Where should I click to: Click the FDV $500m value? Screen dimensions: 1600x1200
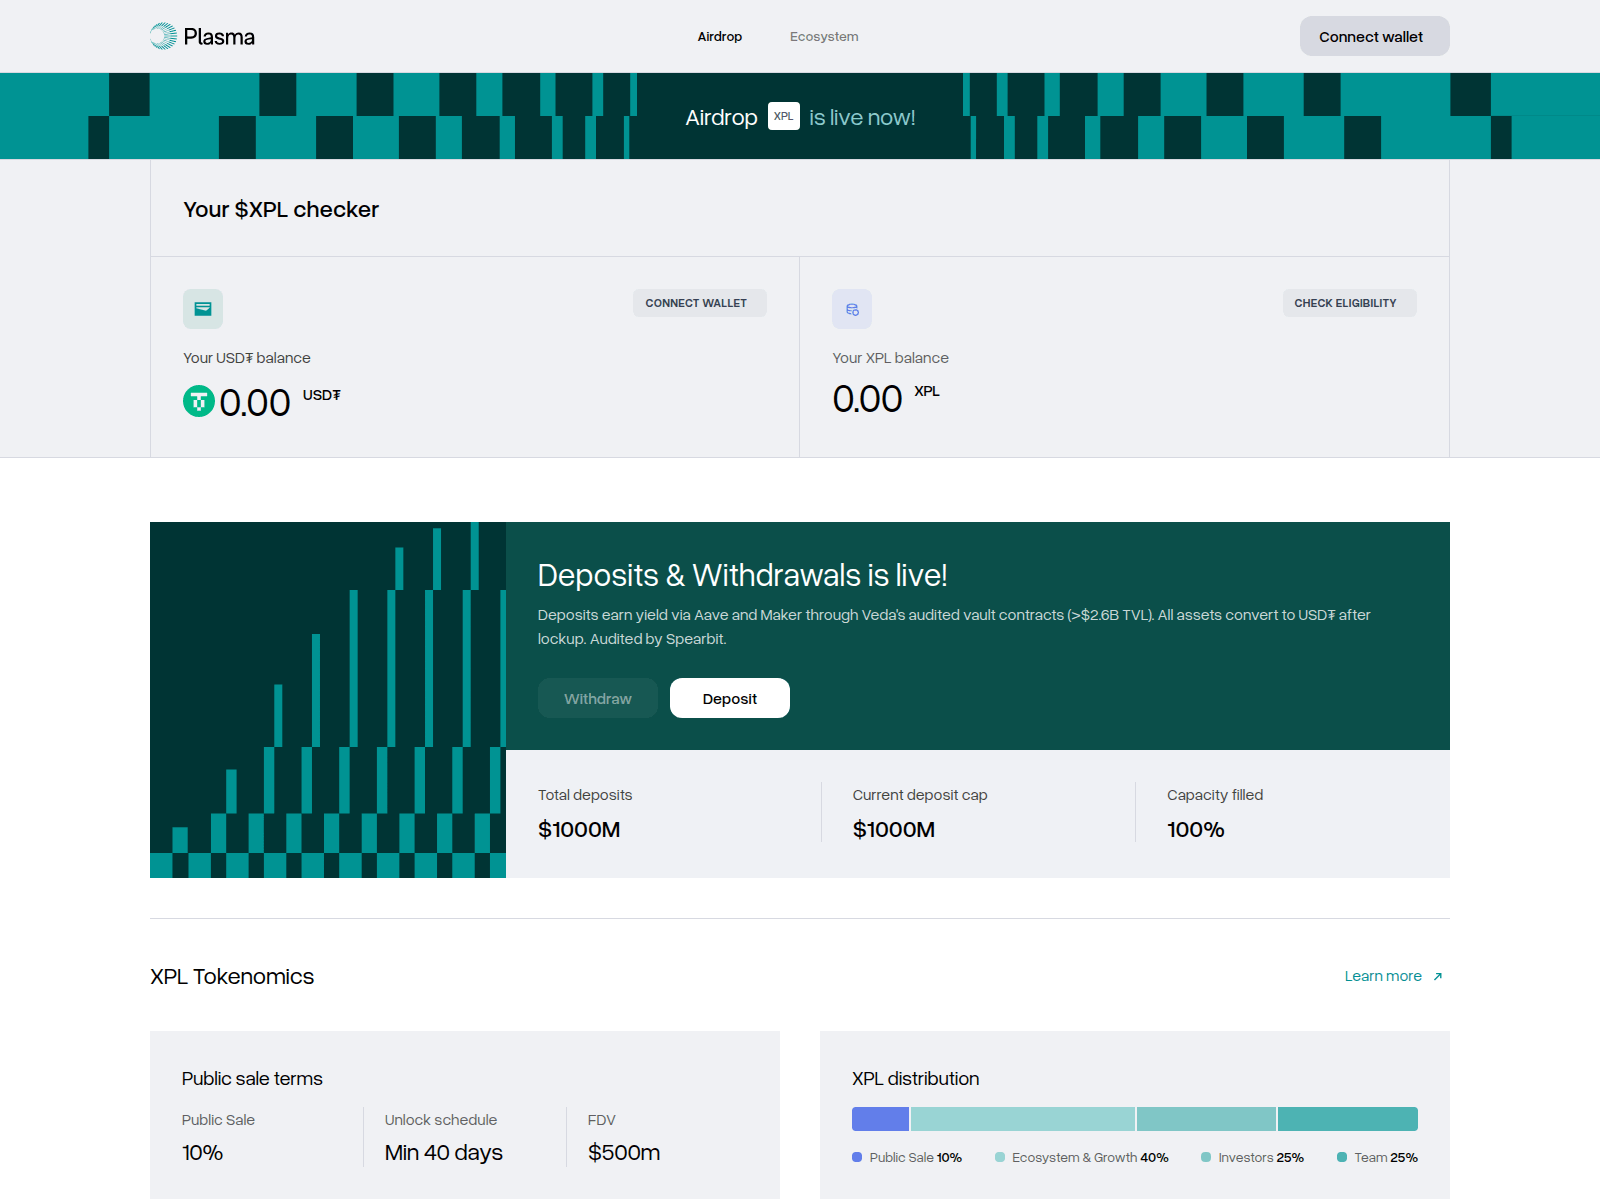(624, 1152)
